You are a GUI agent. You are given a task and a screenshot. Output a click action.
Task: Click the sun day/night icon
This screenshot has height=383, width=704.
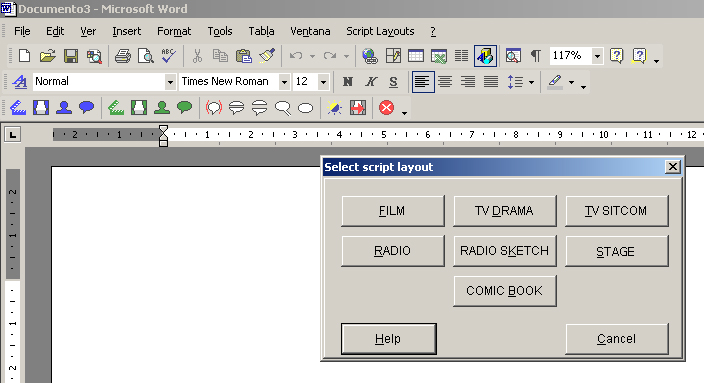coord(334,108)
